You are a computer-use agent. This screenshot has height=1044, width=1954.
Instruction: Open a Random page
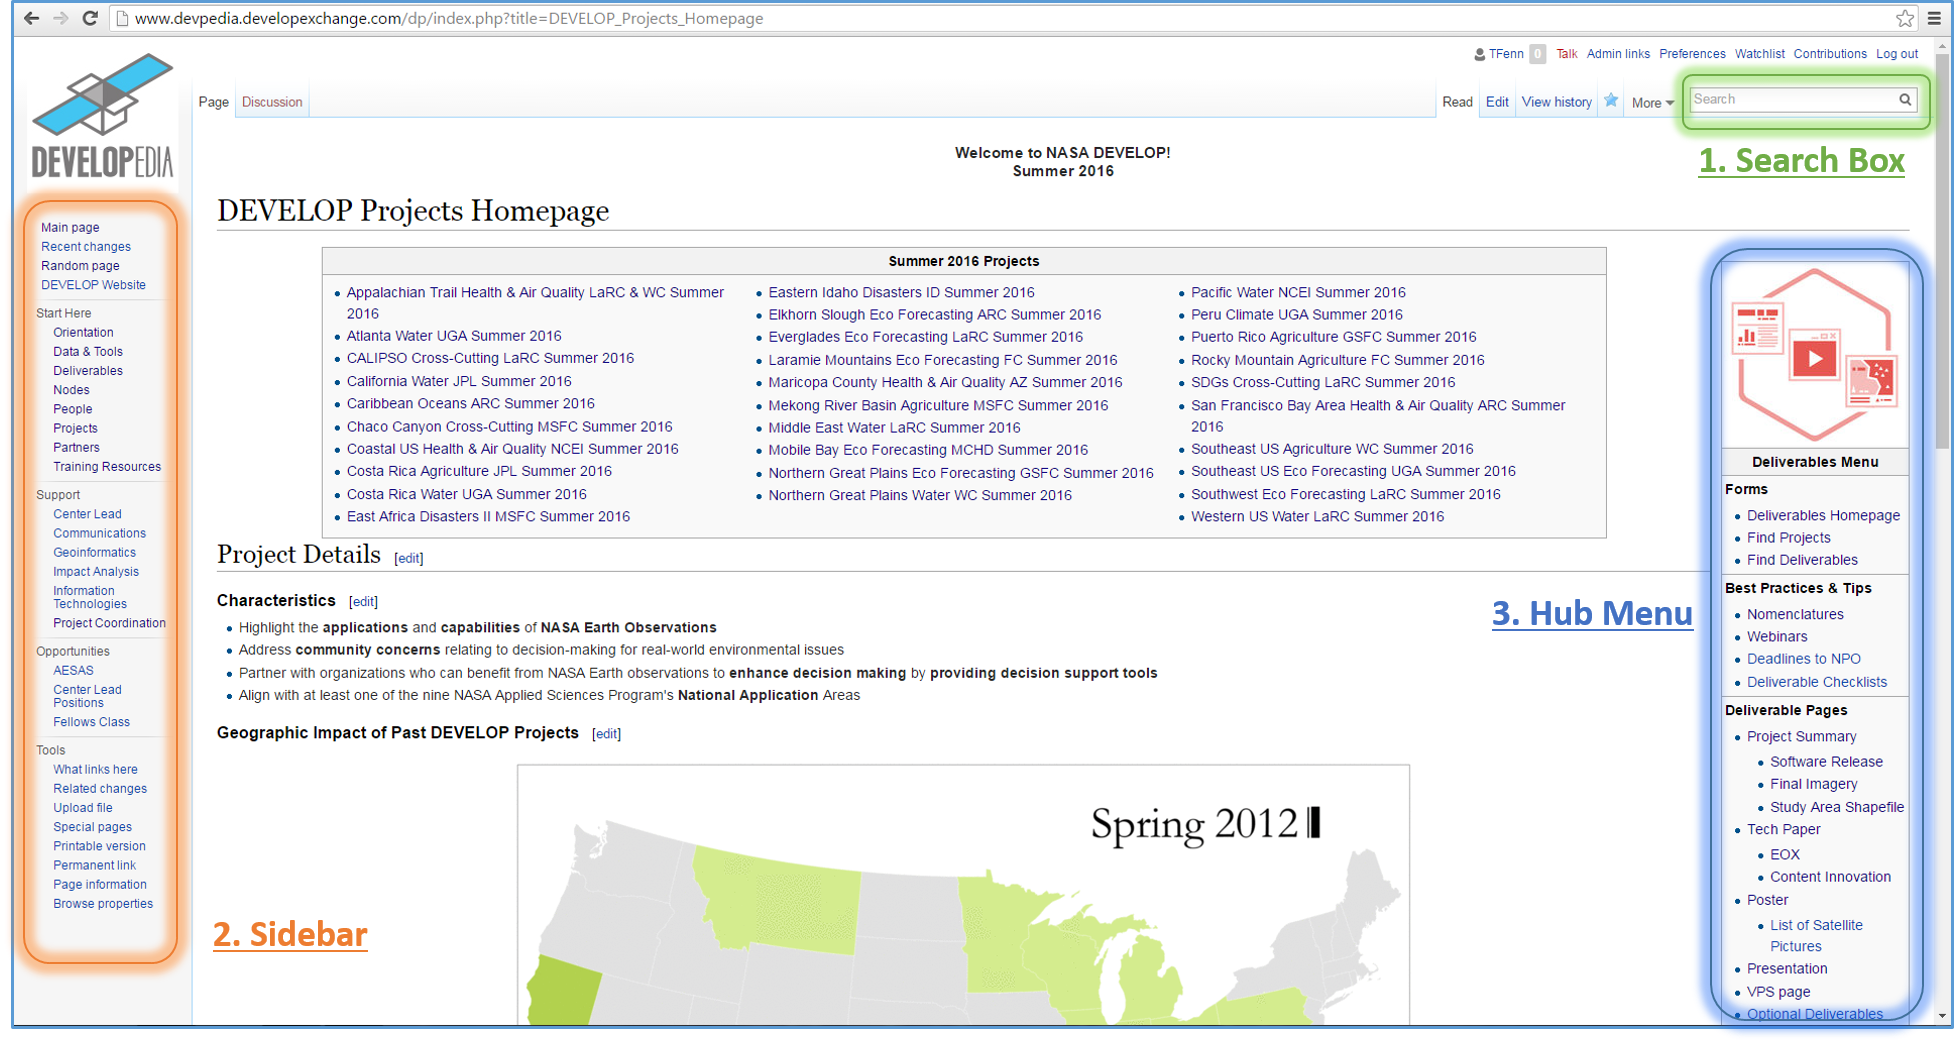80,266
